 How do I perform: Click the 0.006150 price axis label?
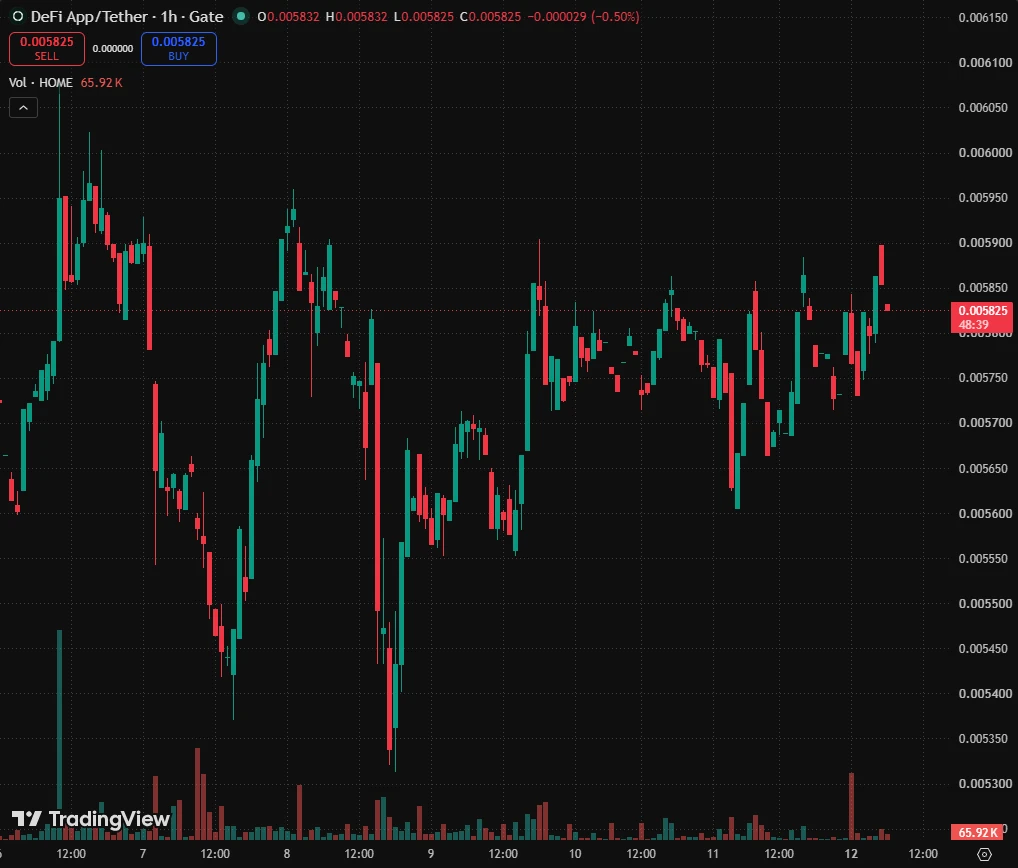pos(983,18)
